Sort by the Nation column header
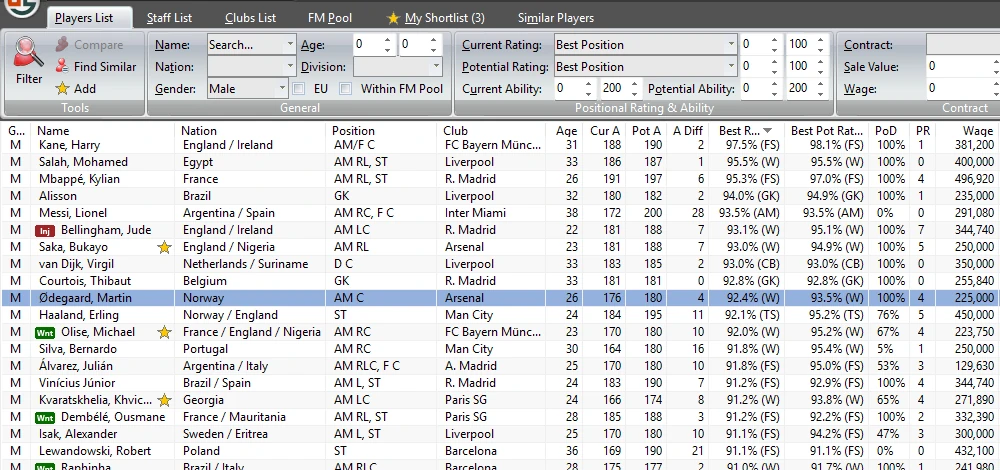This screenshot has width=1000, height=470. pyautogui.click(x=252, y=131)
